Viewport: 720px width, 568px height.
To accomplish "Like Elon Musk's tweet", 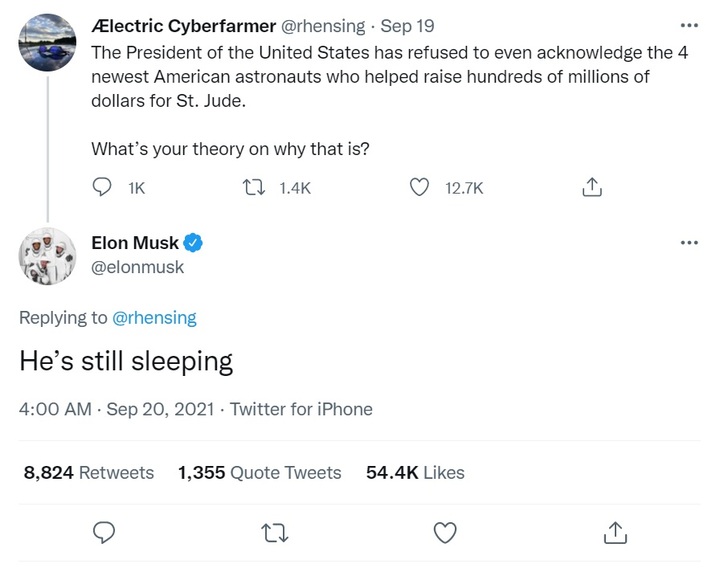I will click(x=445, y=533).
